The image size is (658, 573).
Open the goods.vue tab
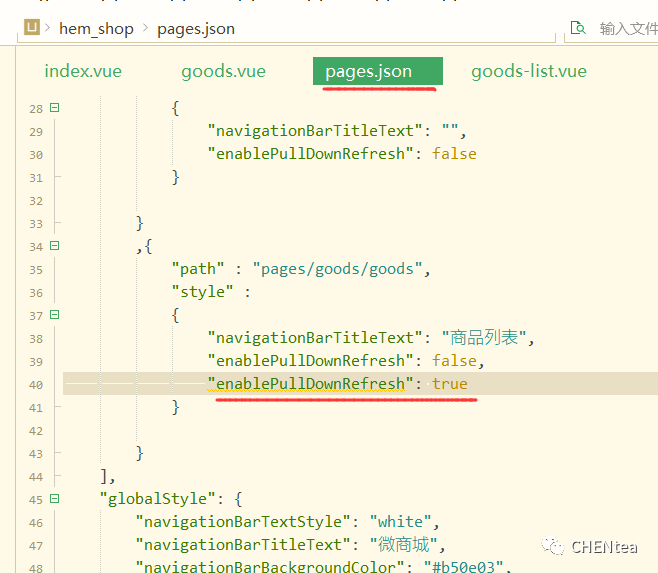pos(223,71)
